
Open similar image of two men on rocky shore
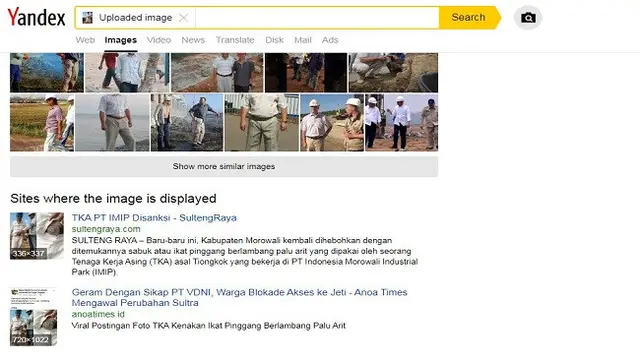point(187,123)
